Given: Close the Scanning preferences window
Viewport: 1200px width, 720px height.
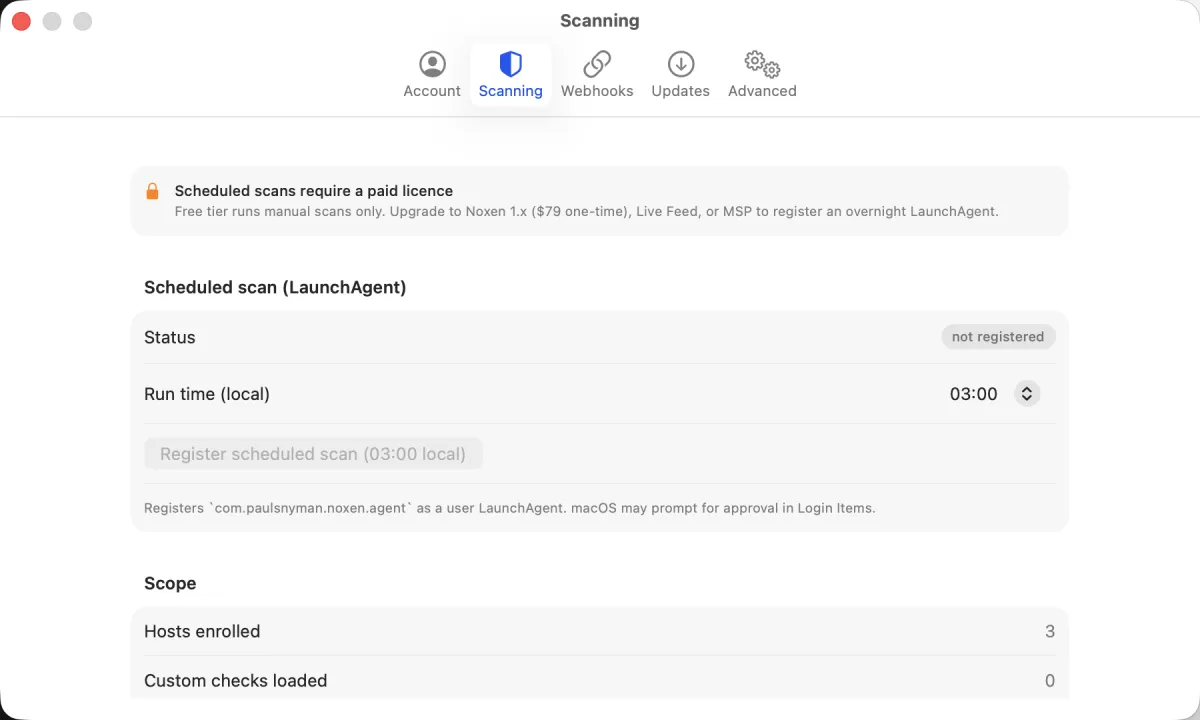Looking at the screenshot, I should [x=20, y=20].
